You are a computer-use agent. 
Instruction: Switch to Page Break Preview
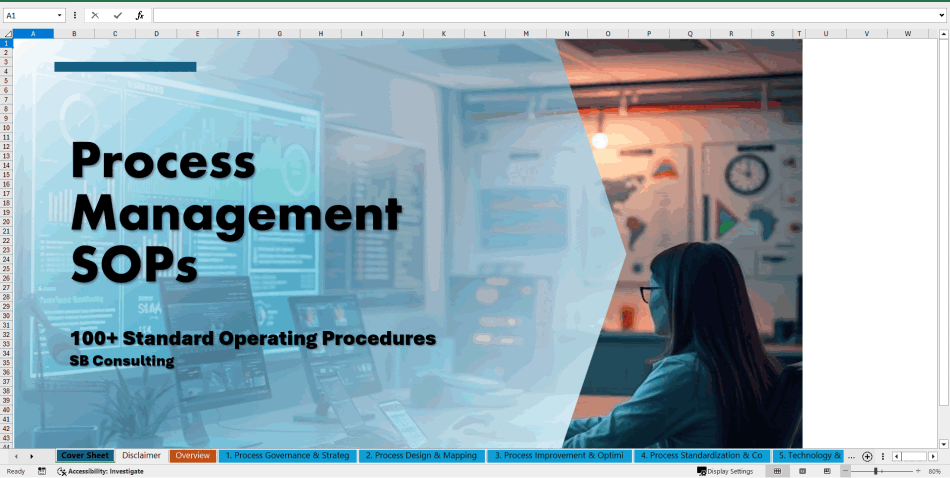(825, 471)
